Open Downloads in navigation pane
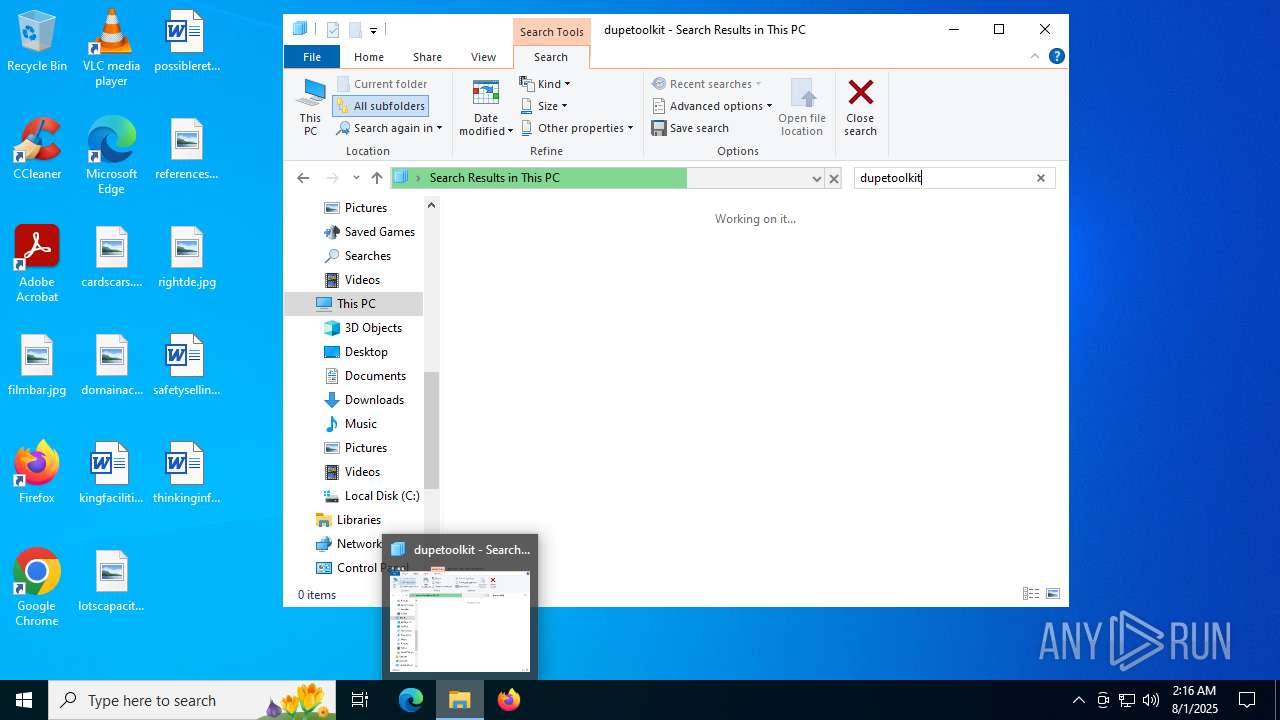 [364, 400]
